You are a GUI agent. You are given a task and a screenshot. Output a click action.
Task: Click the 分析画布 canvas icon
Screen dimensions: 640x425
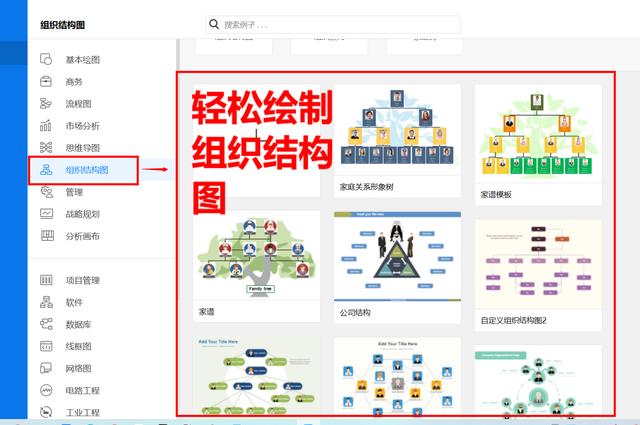pos(46,236)
